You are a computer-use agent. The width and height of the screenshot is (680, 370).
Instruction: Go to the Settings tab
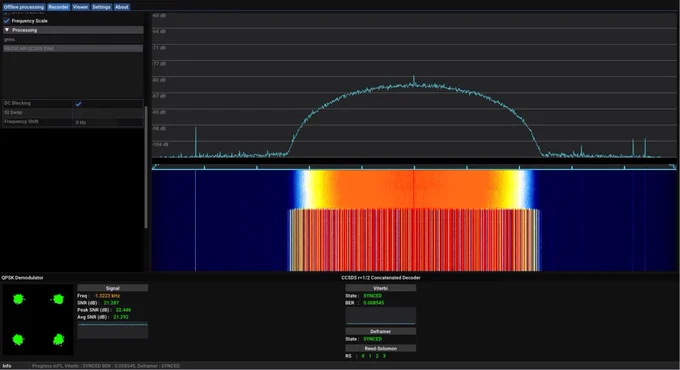click(101, 7)
